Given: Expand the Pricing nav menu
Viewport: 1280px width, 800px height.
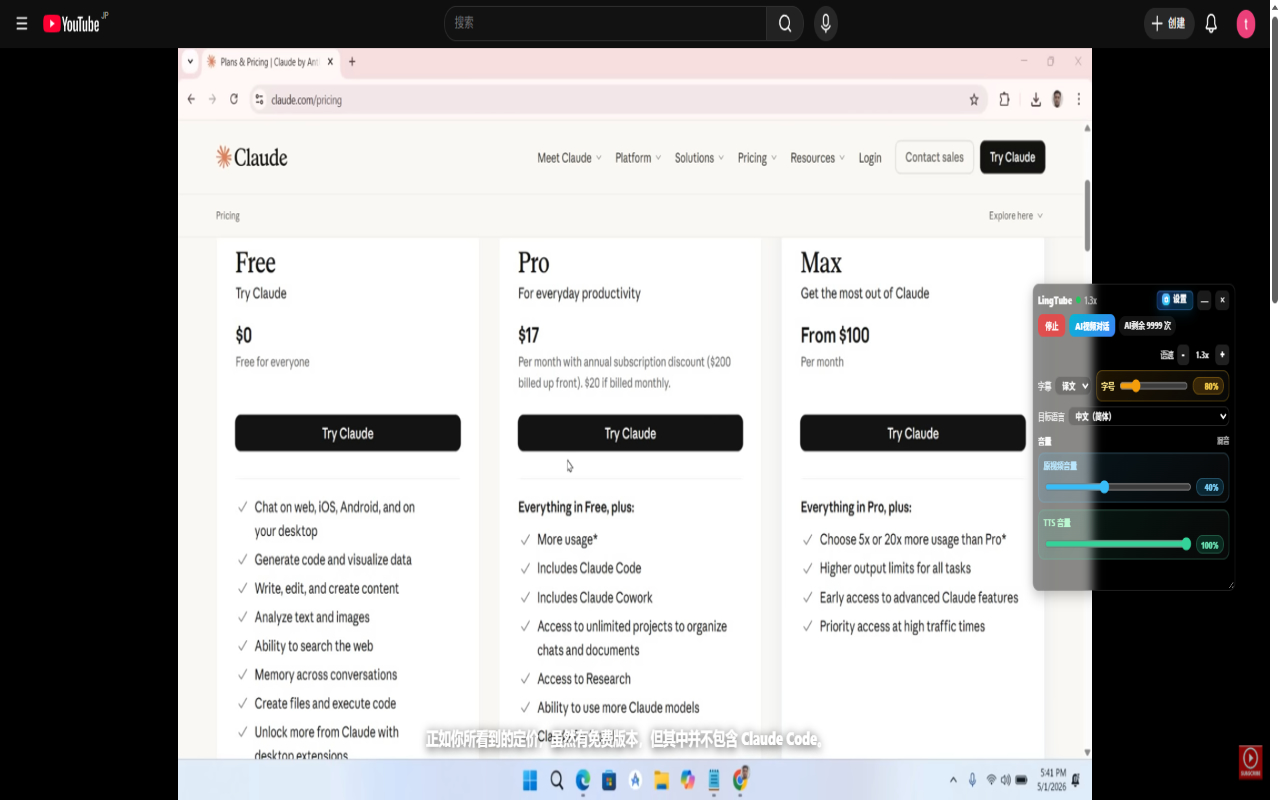Looking at the screenshot, I should [x=757, y=158].
